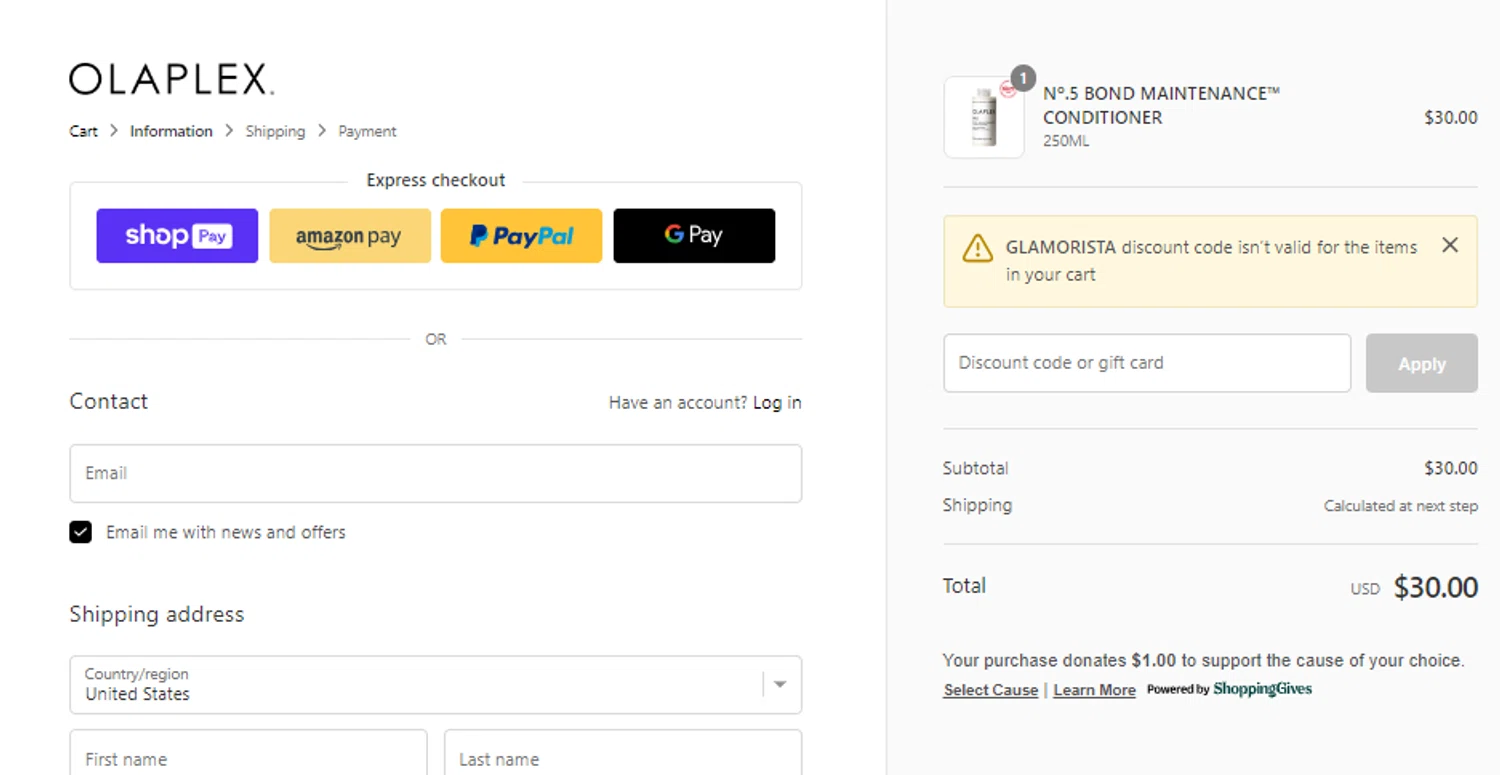Dismiss the GLAMORISTA discount code warning
1500x775 pixels.
1450,245
